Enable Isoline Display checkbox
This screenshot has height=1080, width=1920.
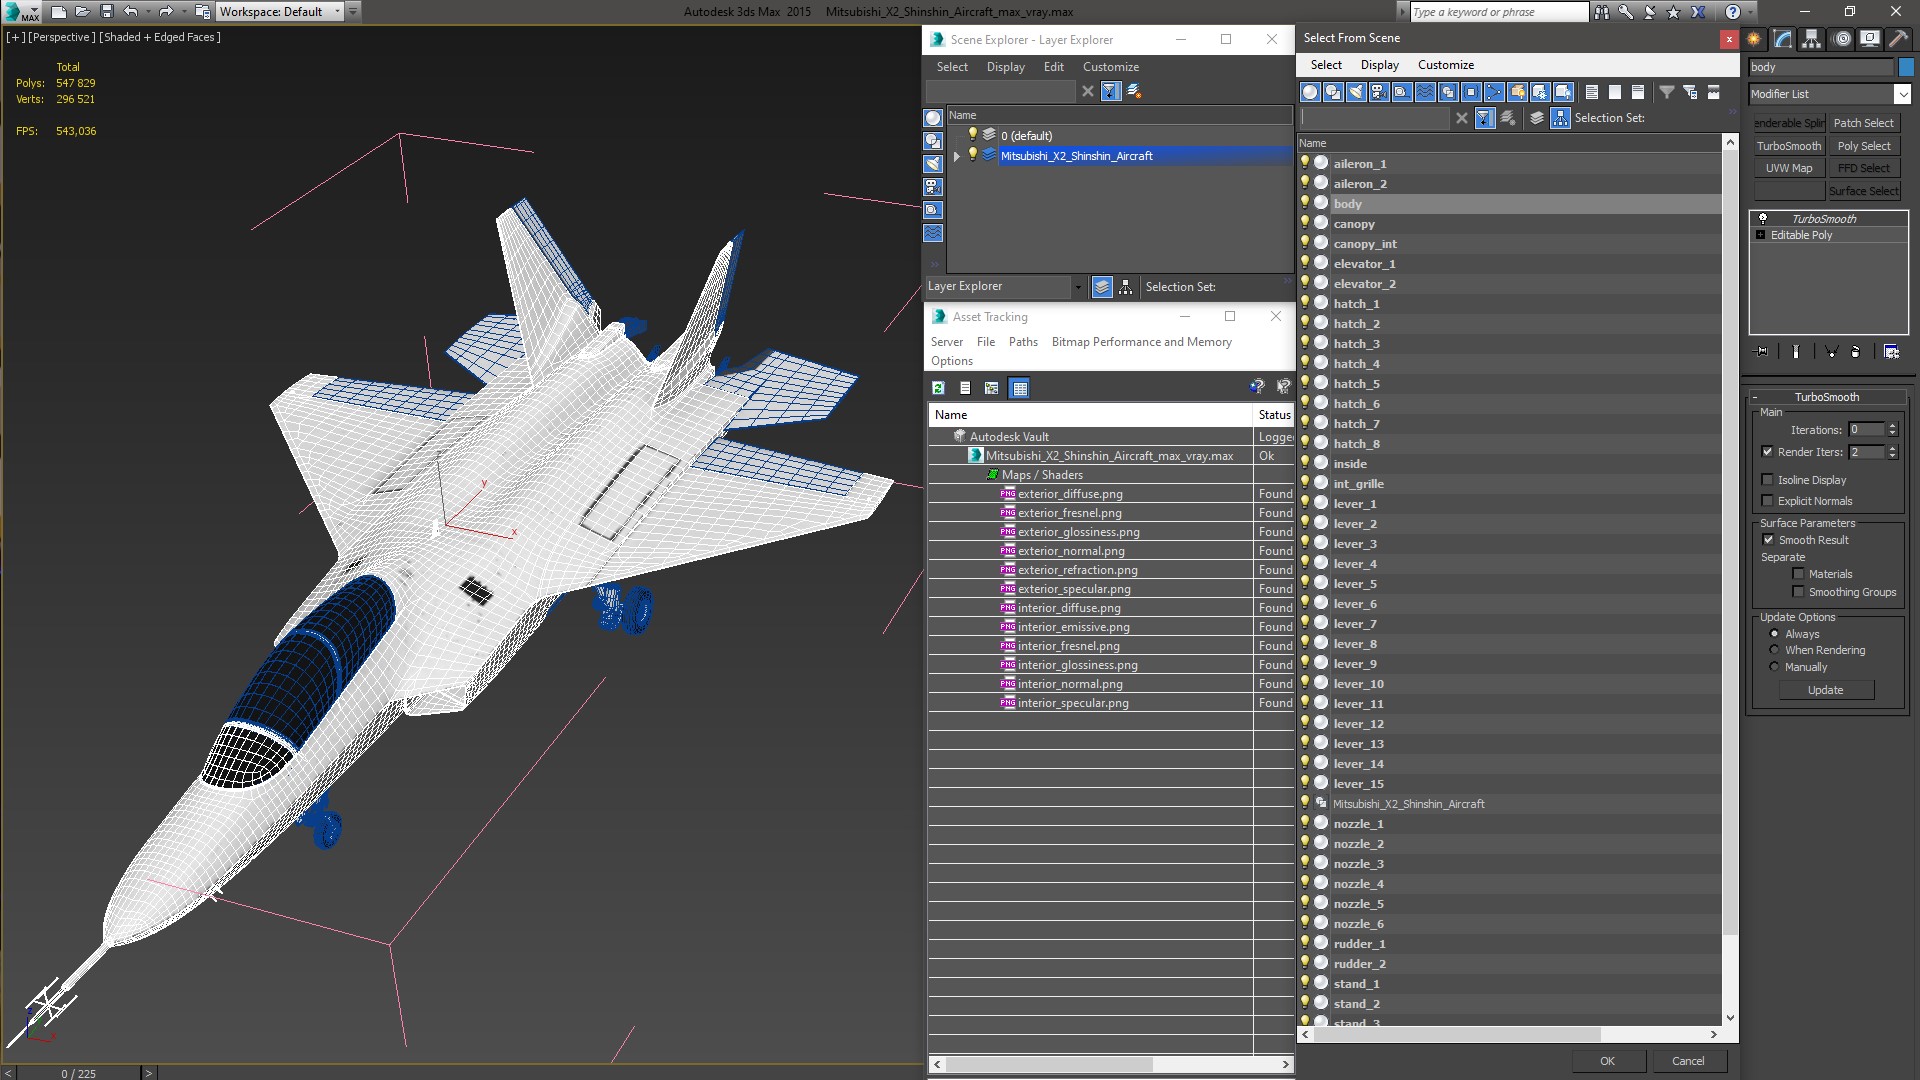pyautogui.click(x=1767, y=480)
